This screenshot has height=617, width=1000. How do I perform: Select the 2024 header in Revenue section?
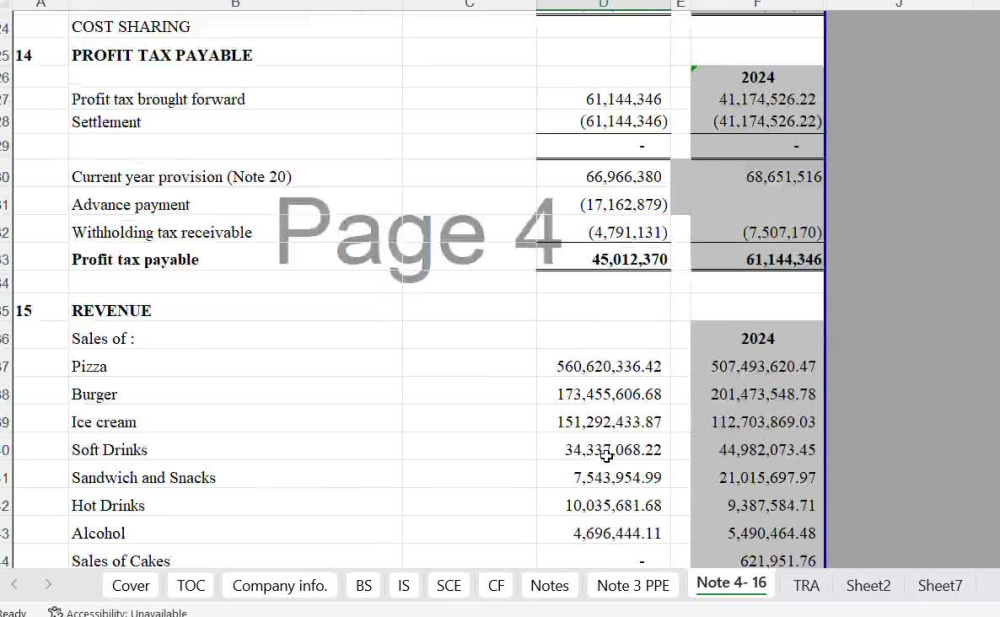pos(758,339)
